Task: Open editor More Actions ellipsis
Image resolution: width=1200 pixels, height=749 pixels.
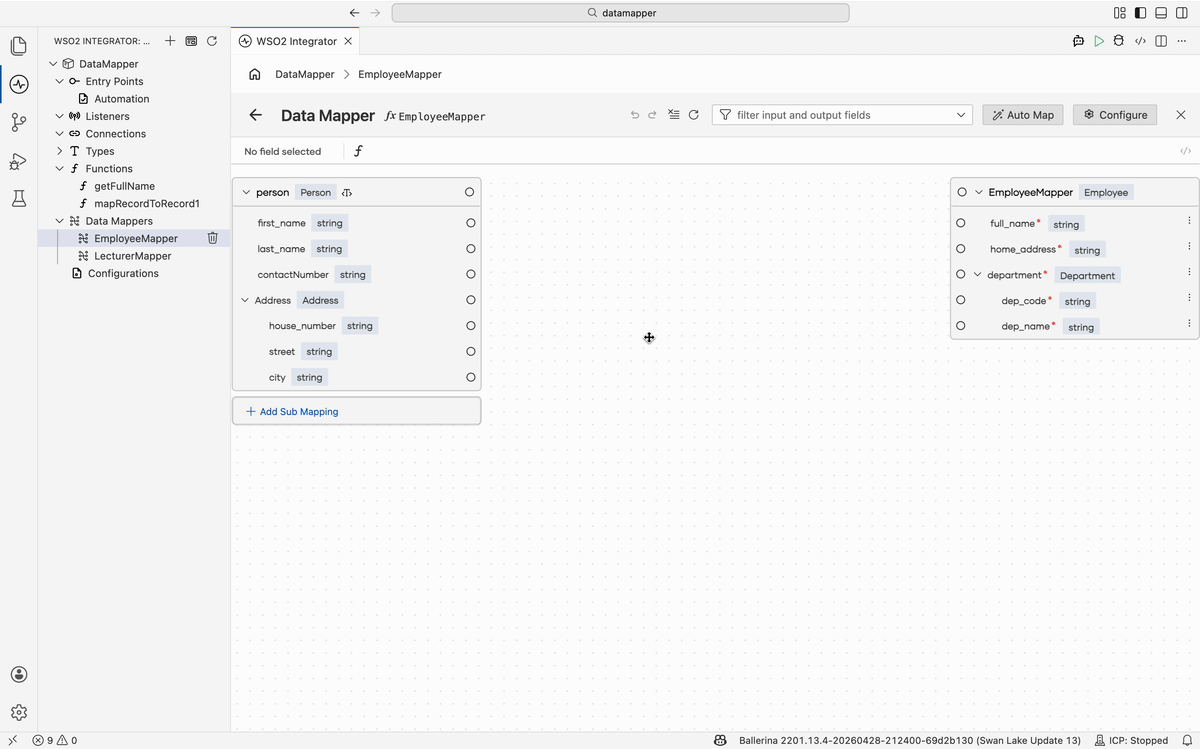Action: coord(1181,41)
